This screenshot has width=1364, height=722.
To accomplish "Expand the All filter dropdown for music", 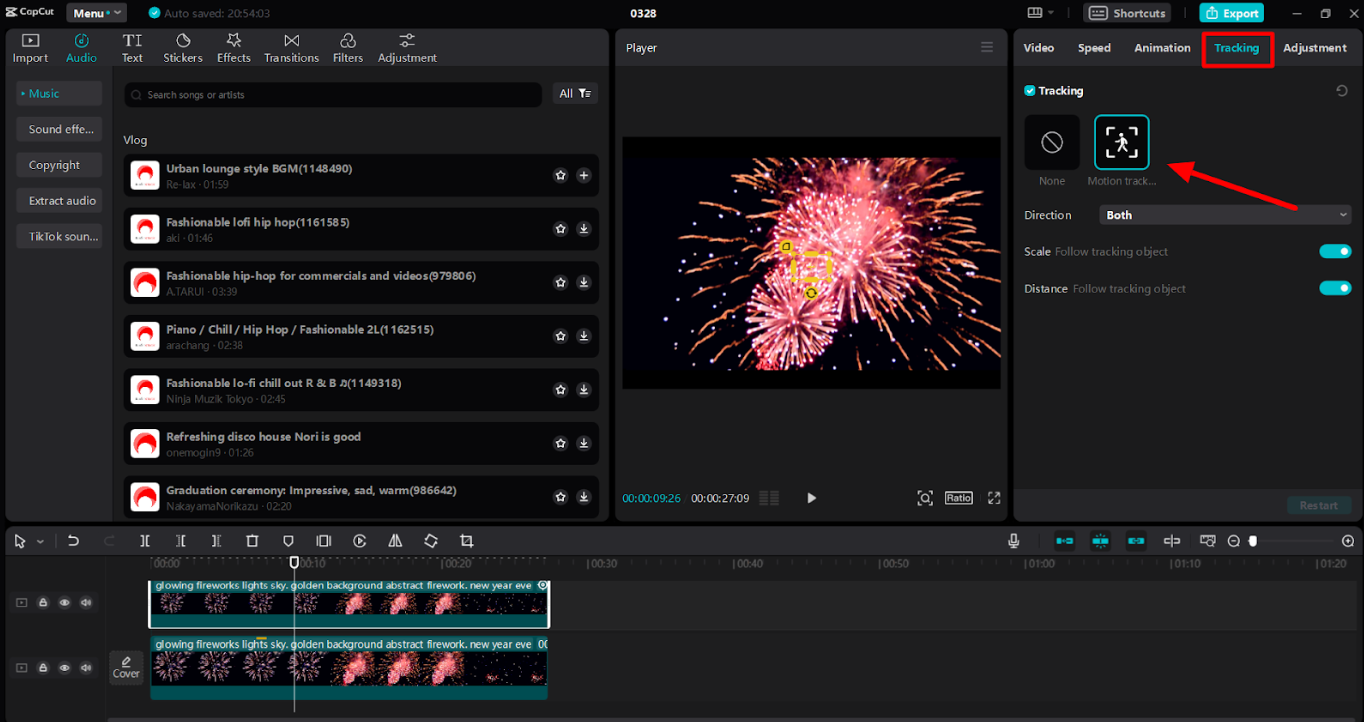I will click(575, 94).
